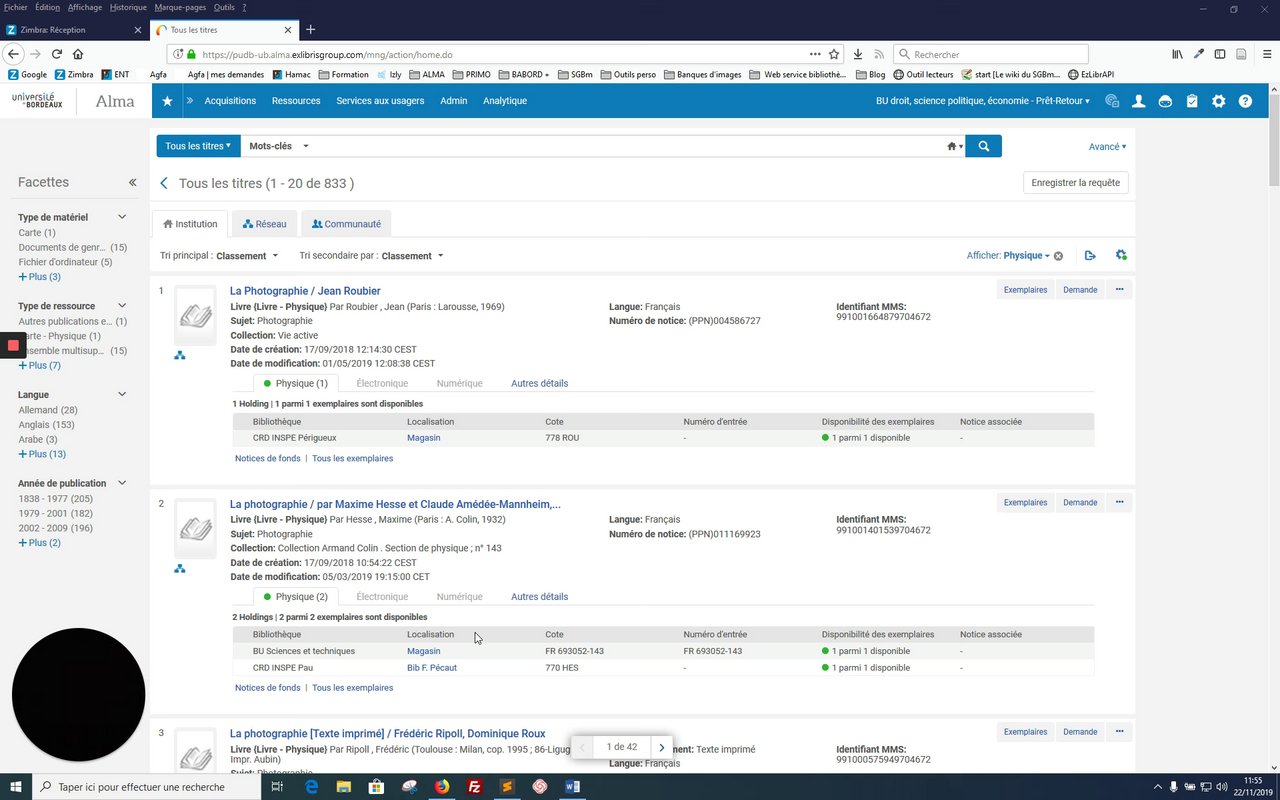The image size is (1280, 800).
Task: Open the Tri principal Classement dropdown
Action: (x=247, y=256)
